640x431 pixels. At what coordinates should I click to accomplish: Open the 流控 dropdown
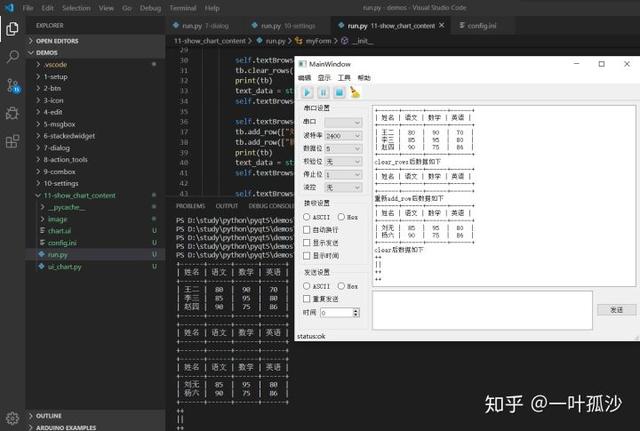[x=343, y=188]
